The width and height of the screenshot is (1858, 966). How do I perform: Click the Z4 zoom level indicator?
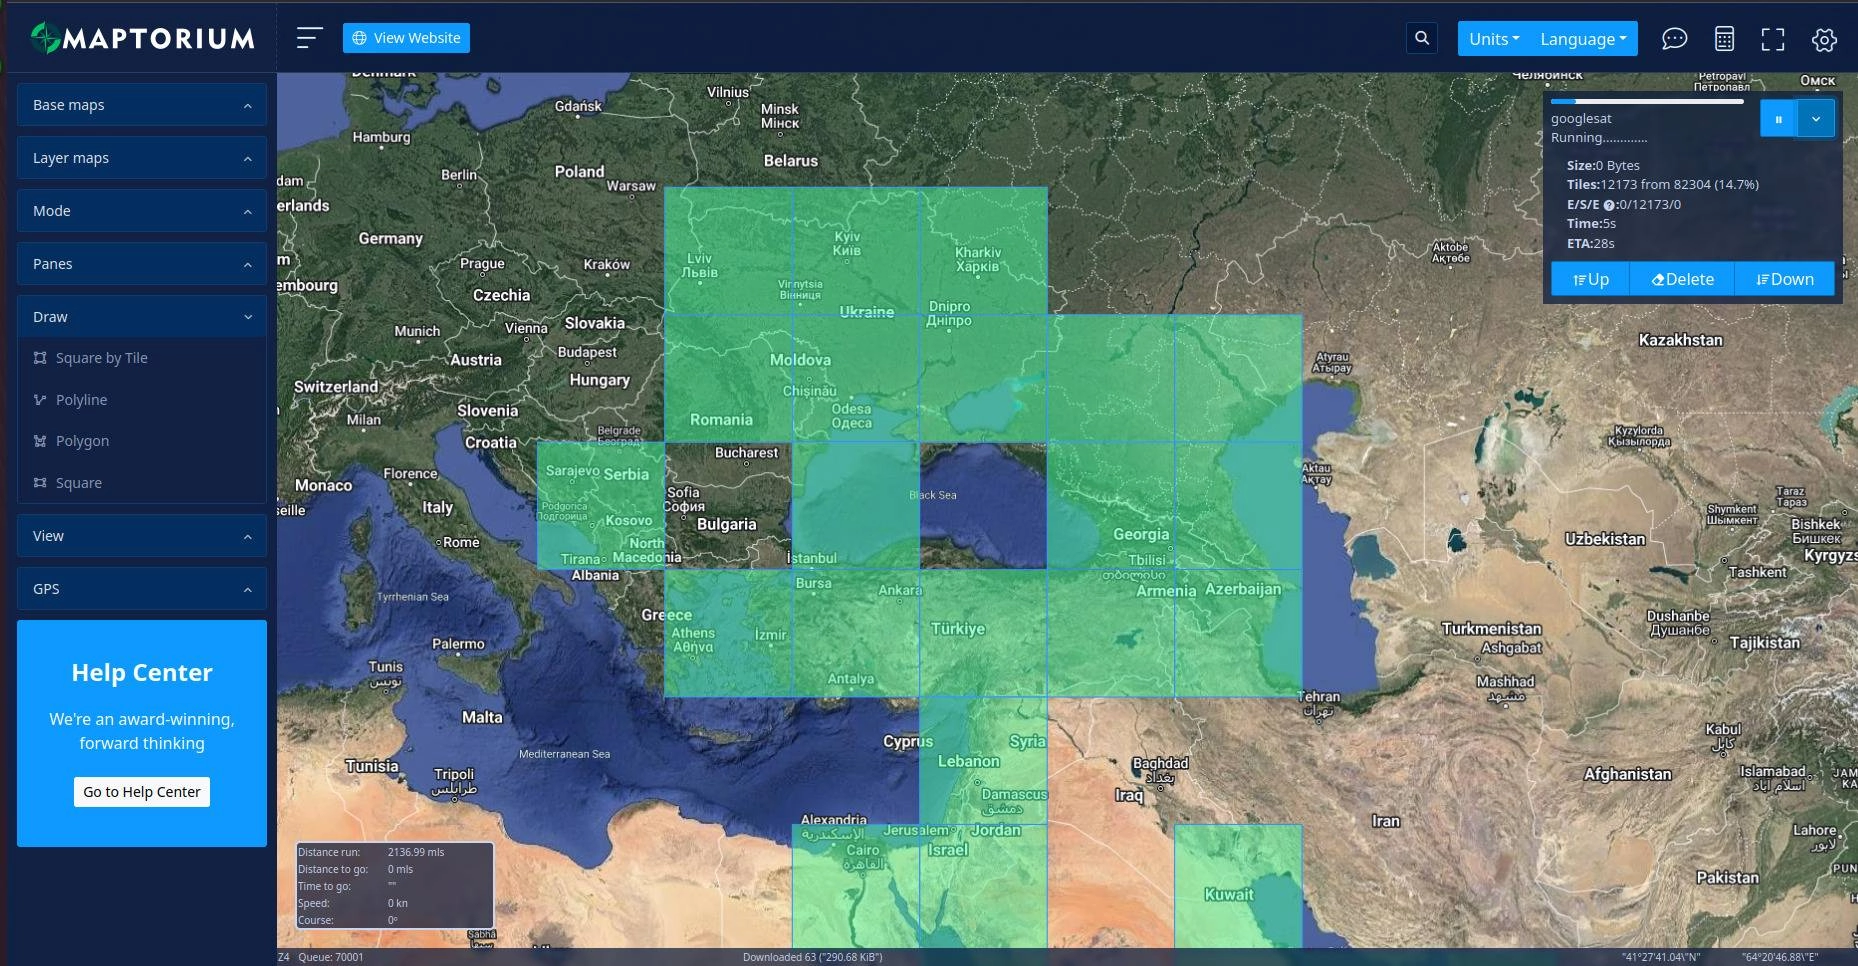283,957
